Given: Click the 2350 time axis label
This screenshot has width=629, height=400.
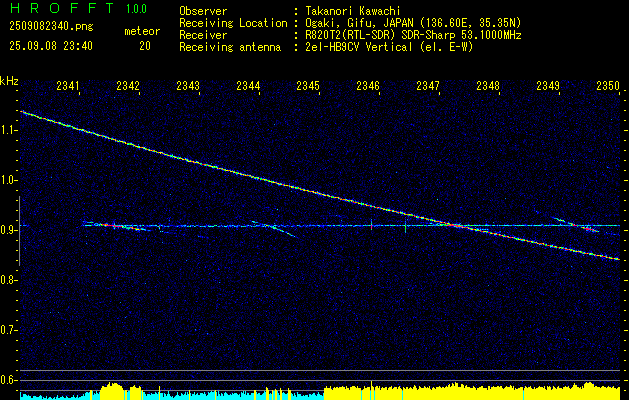Looking at the screenshot, I should 608,85.
